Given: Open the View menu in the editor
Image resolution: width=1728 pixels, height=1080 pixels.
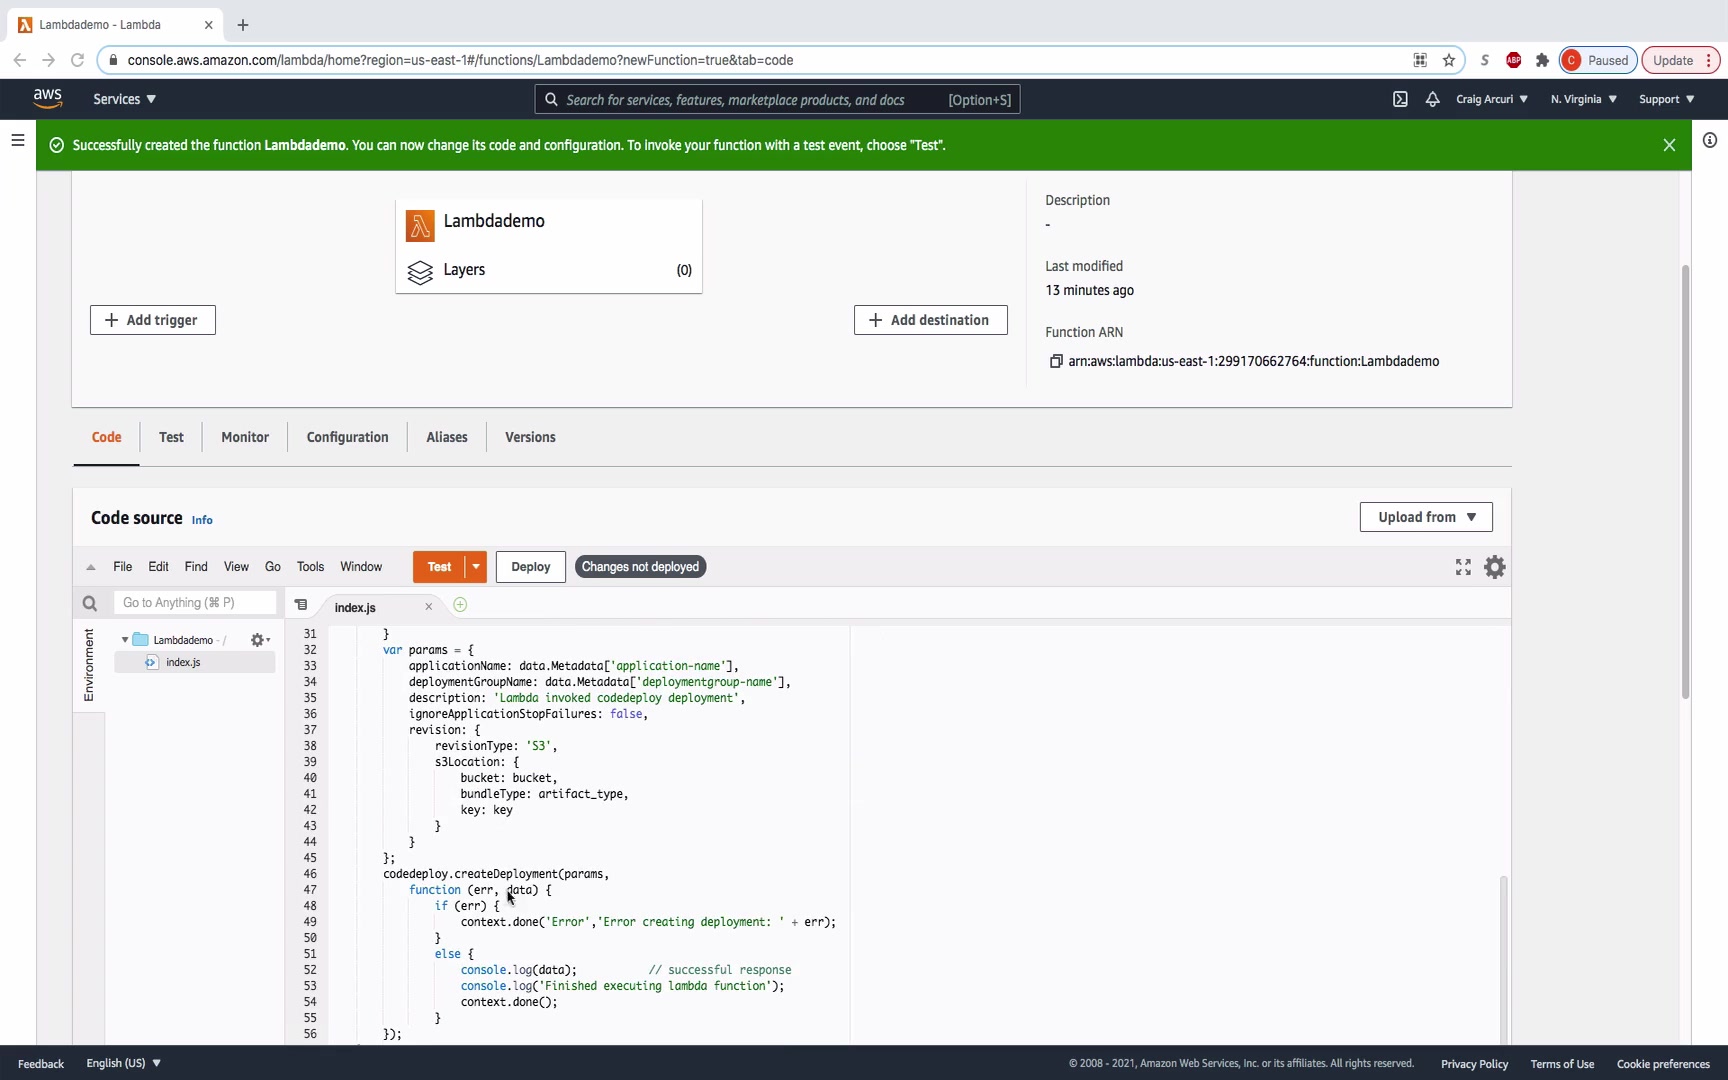Looking at the screenshot, I should [236, 567].
